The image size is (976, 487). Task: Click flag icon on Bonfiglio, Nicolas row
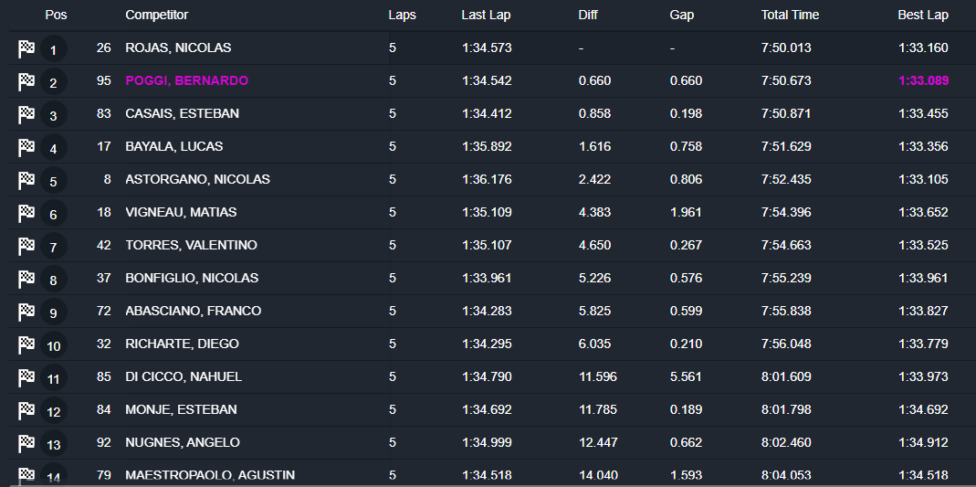click(x=26, y=279)
